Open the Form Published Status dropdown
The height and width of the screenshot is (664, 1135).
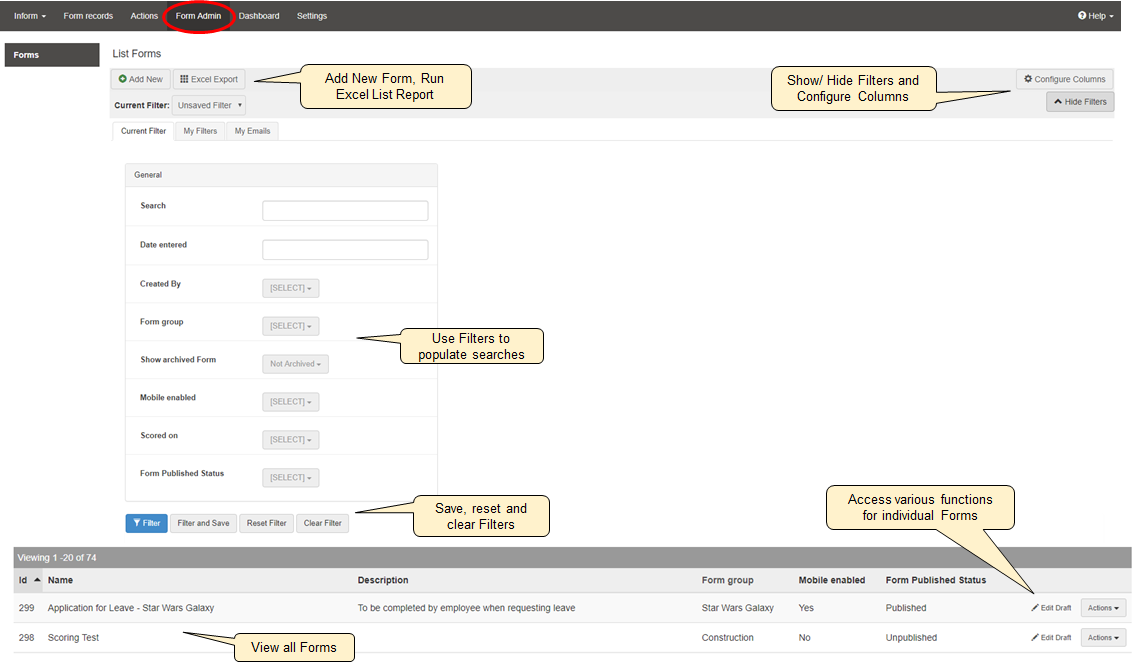click(x=291, y=478)
